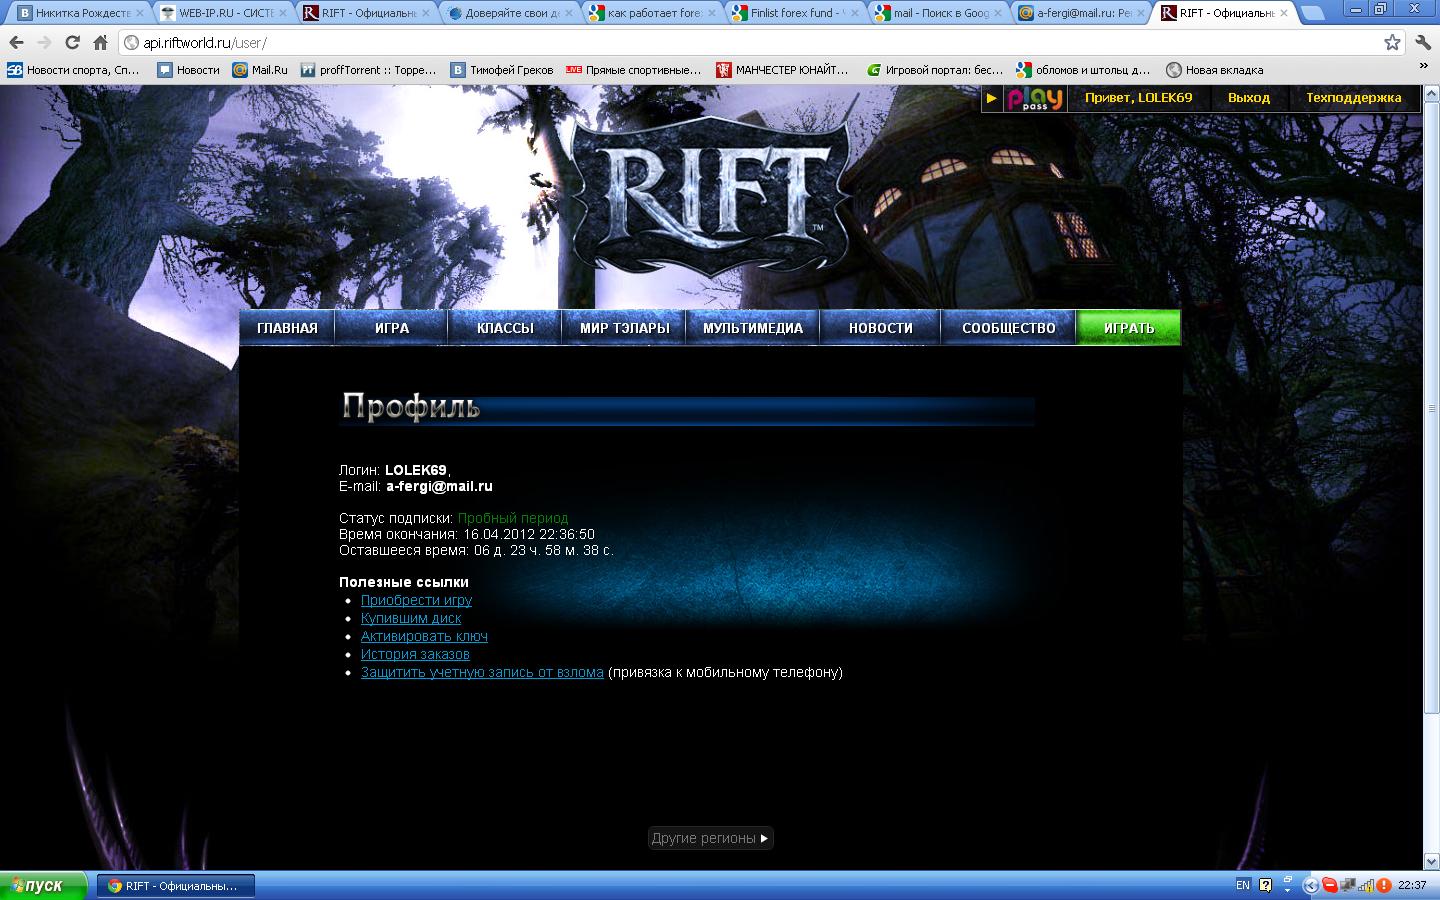Follow Защитить учетную запись от взлома link
The image size is (1440, 900).
click(482, 672)
